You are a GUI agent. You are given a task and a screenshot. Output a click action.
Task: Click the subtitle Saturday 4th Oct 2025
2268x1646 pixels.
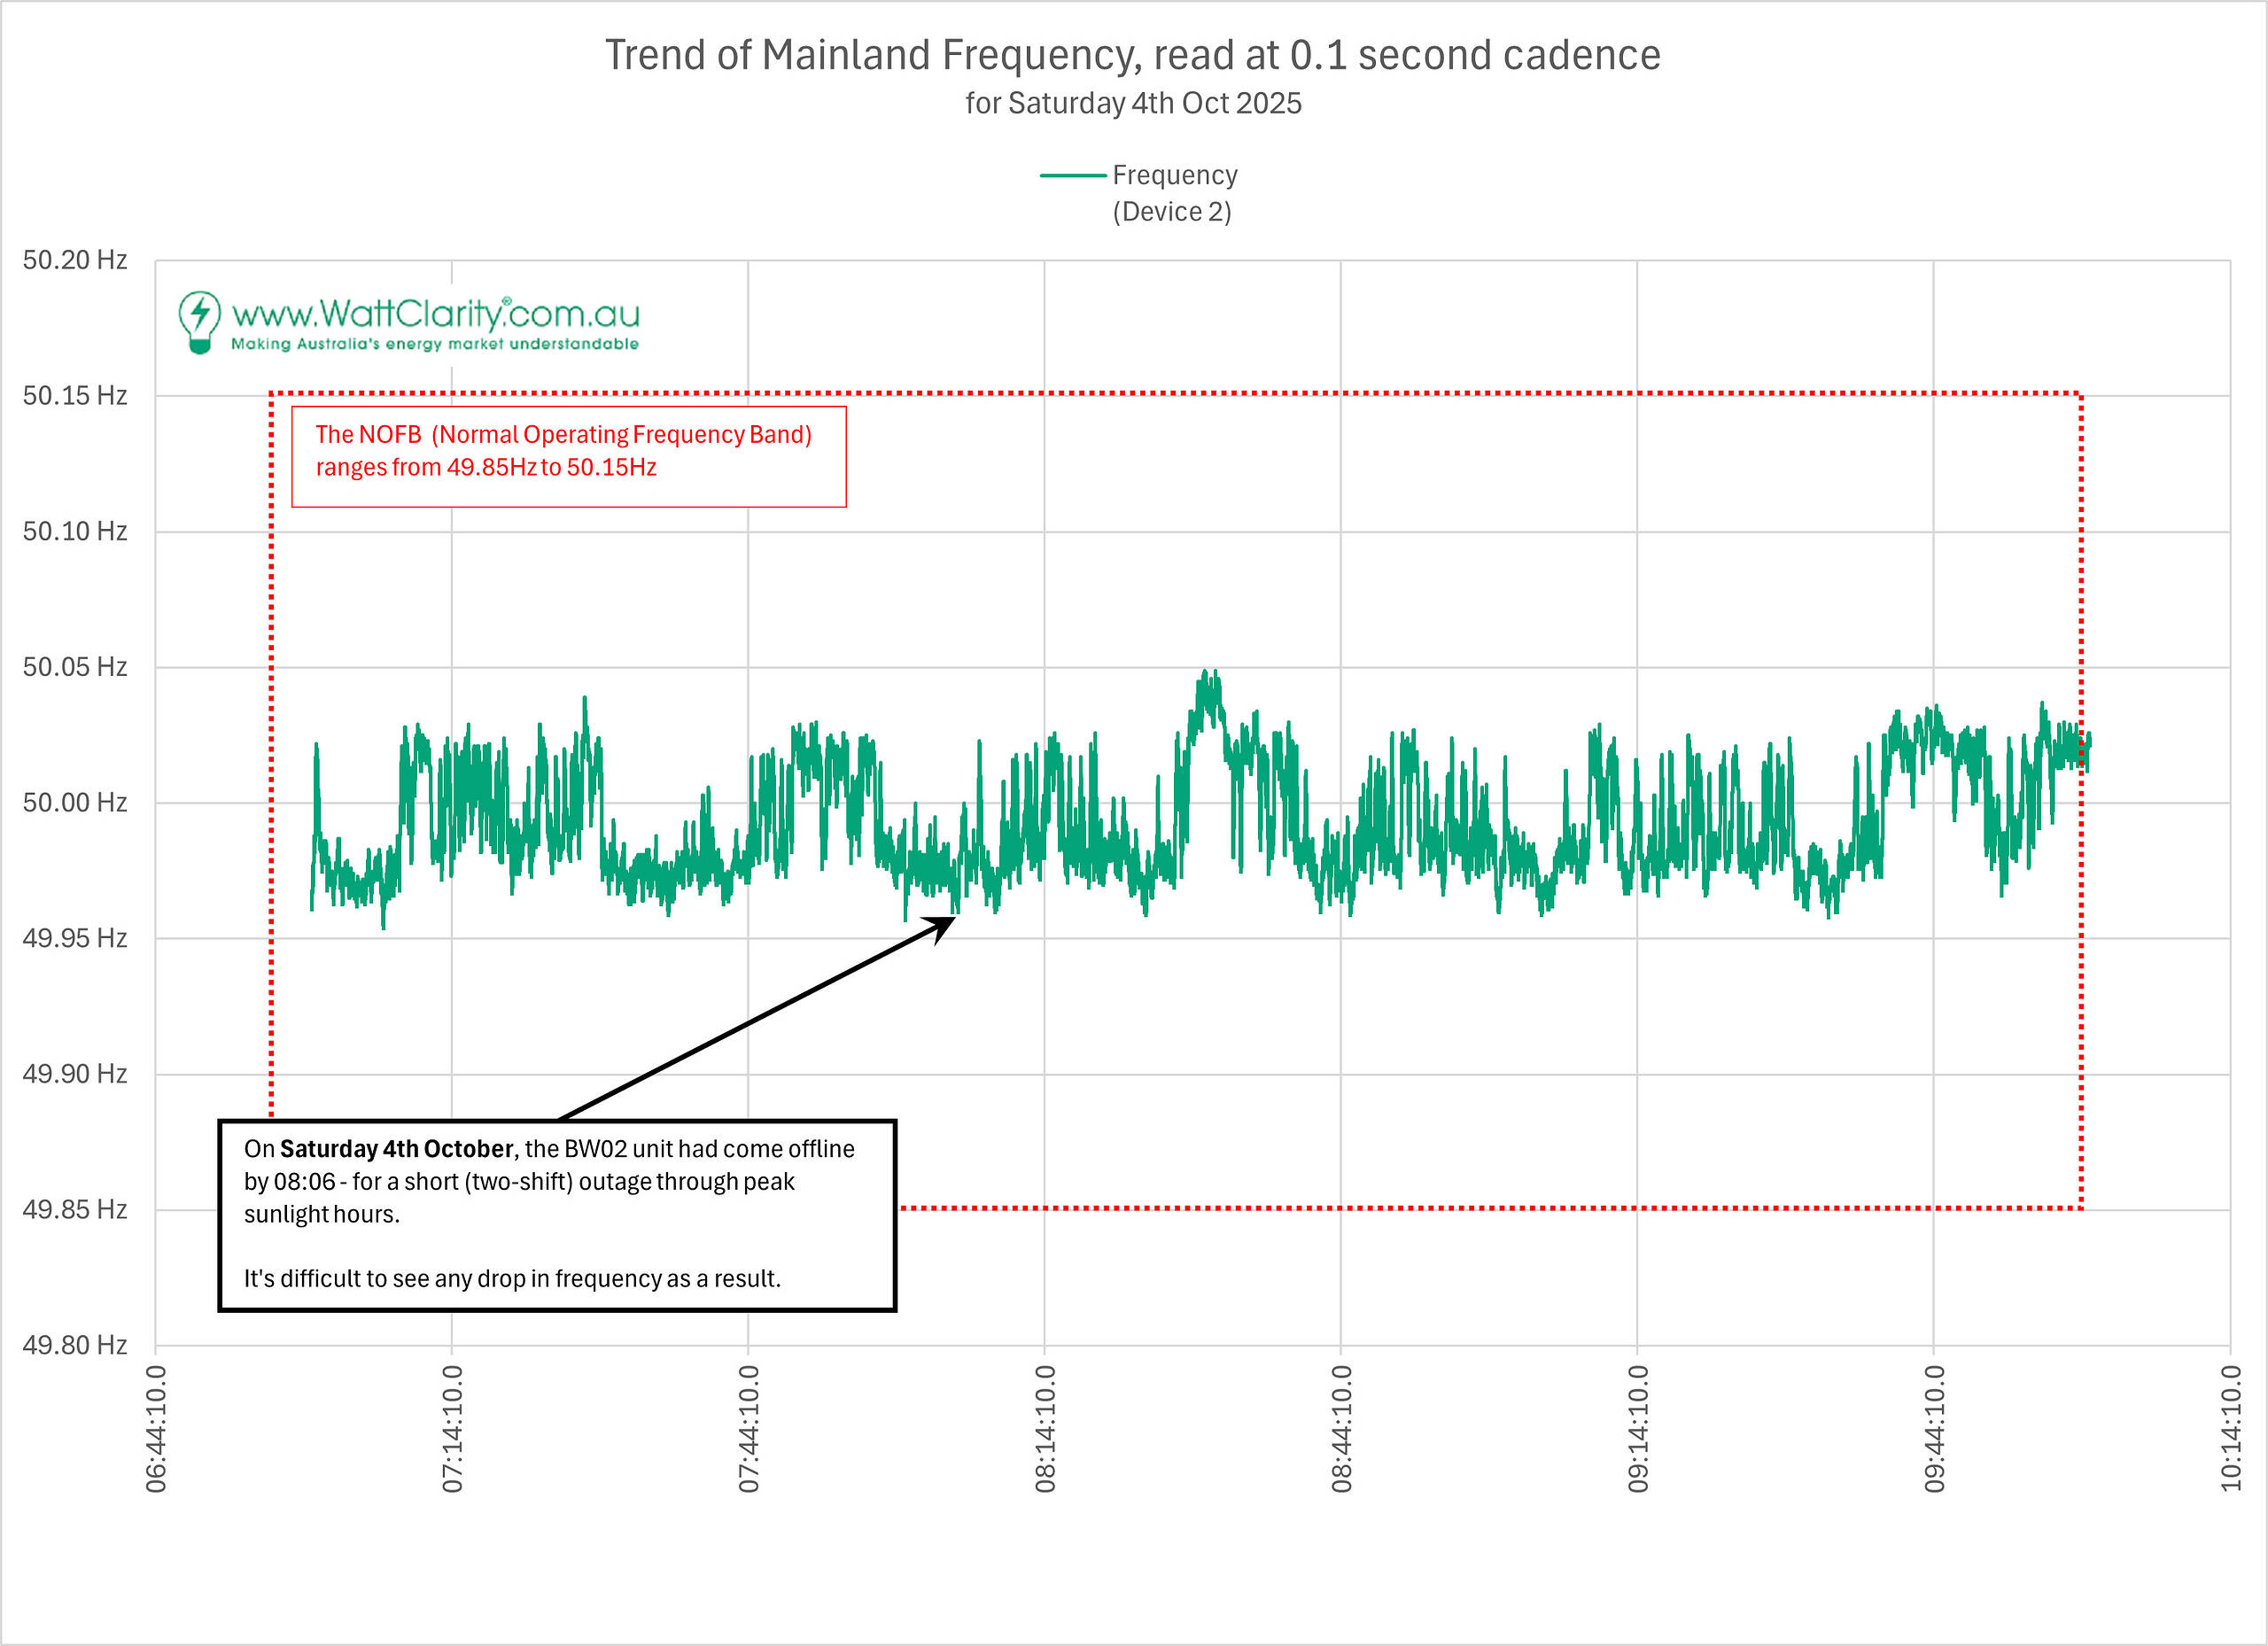click(x=1132, y=103)
